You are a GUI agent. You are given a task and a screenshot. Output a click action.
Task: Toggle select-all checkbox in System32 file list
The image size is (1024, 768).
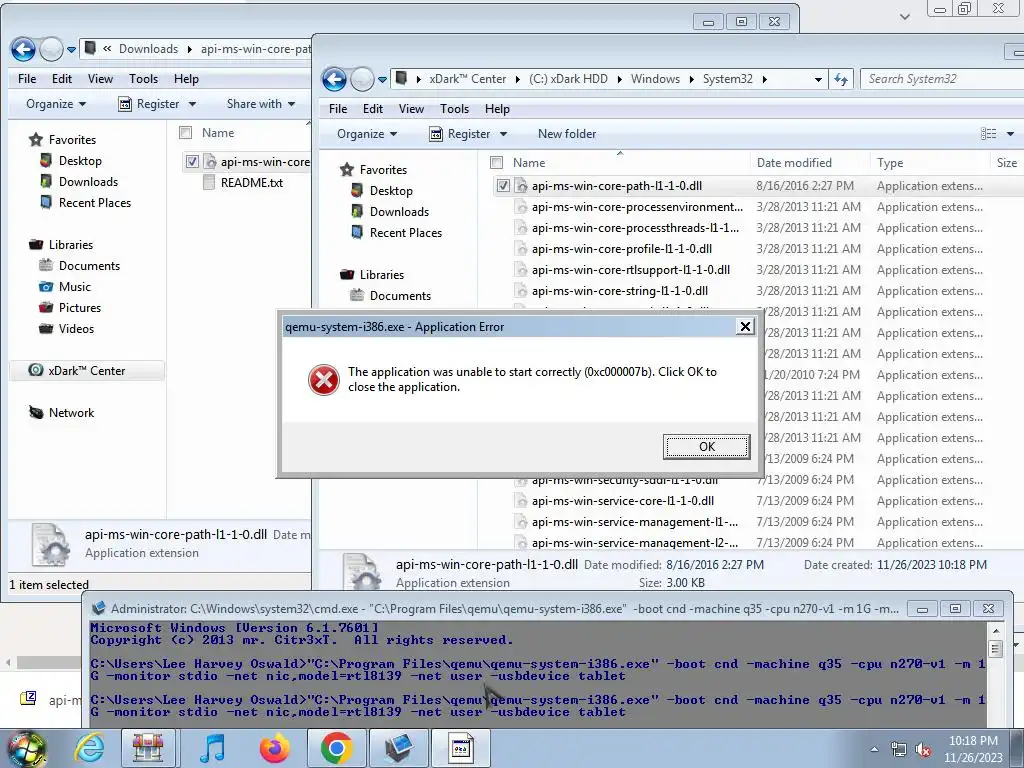(x=497, y=163)
